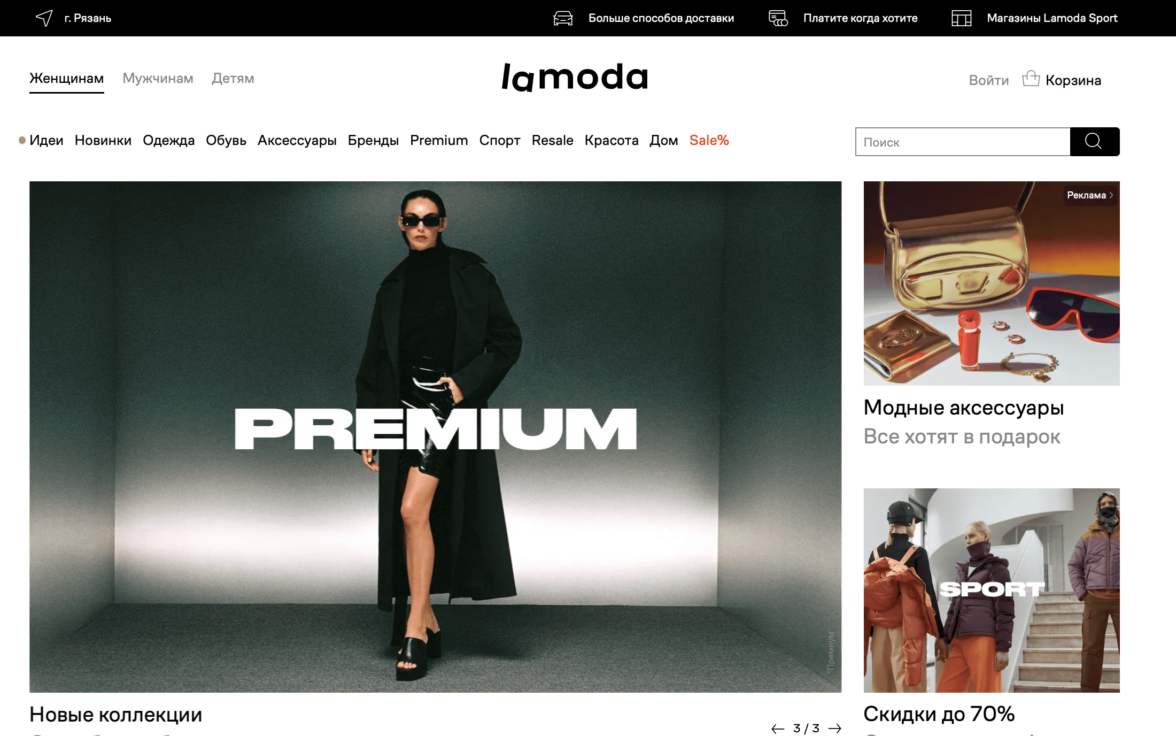The image size is (1176, 736).
Task: Open the Sale% menu category
Action: click(709, 140)
